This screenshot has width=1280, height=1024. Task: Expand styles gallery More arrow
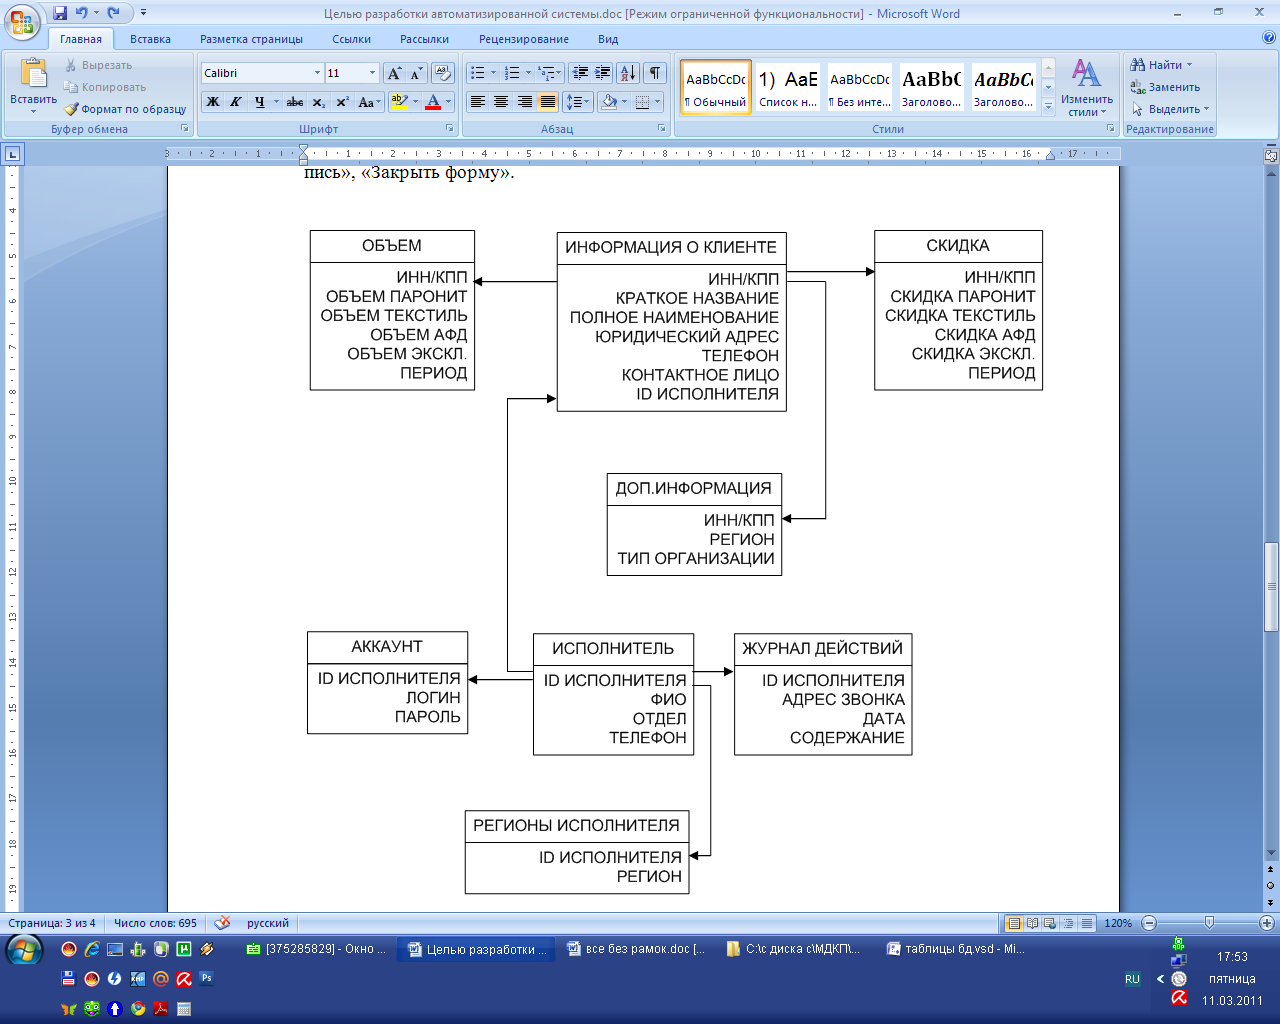[x=1048, y=106]
